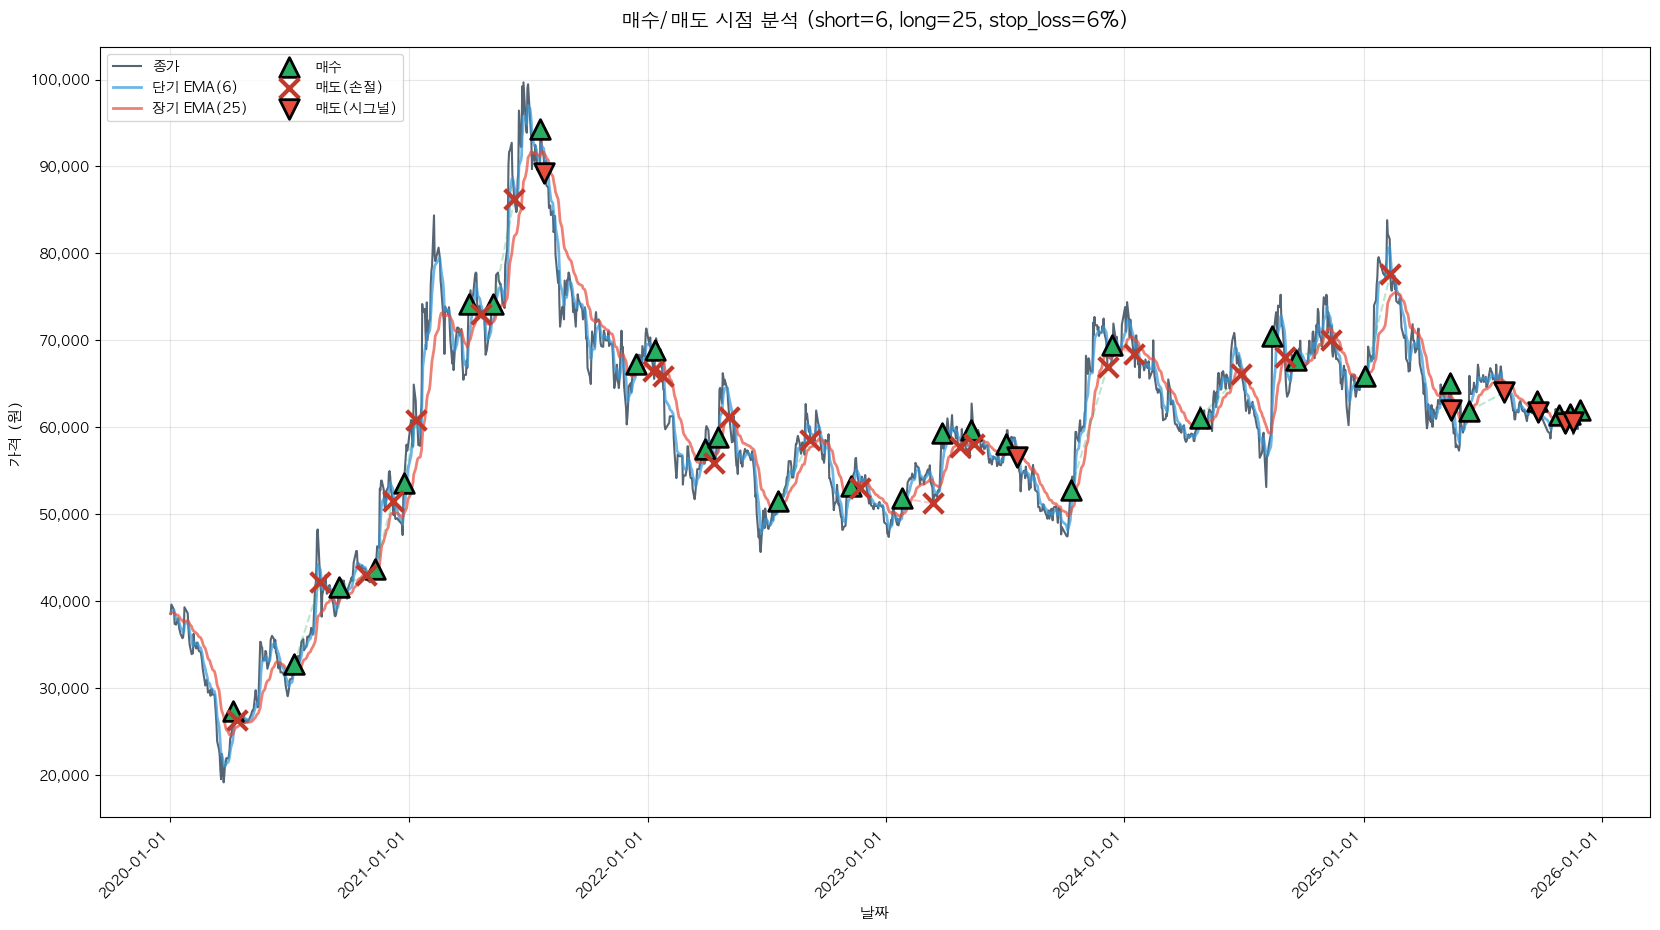This screenshot has width=1660, height=930.
Task: Click the gray 종가 line sample in legend
Action: (128, 67)
